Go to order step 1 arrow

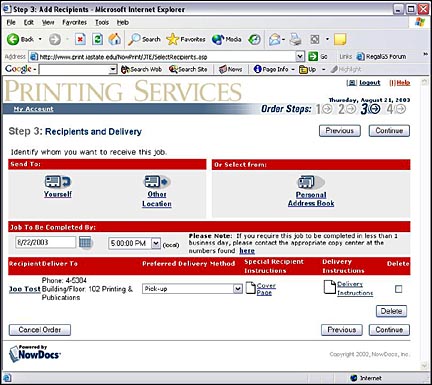327,109
